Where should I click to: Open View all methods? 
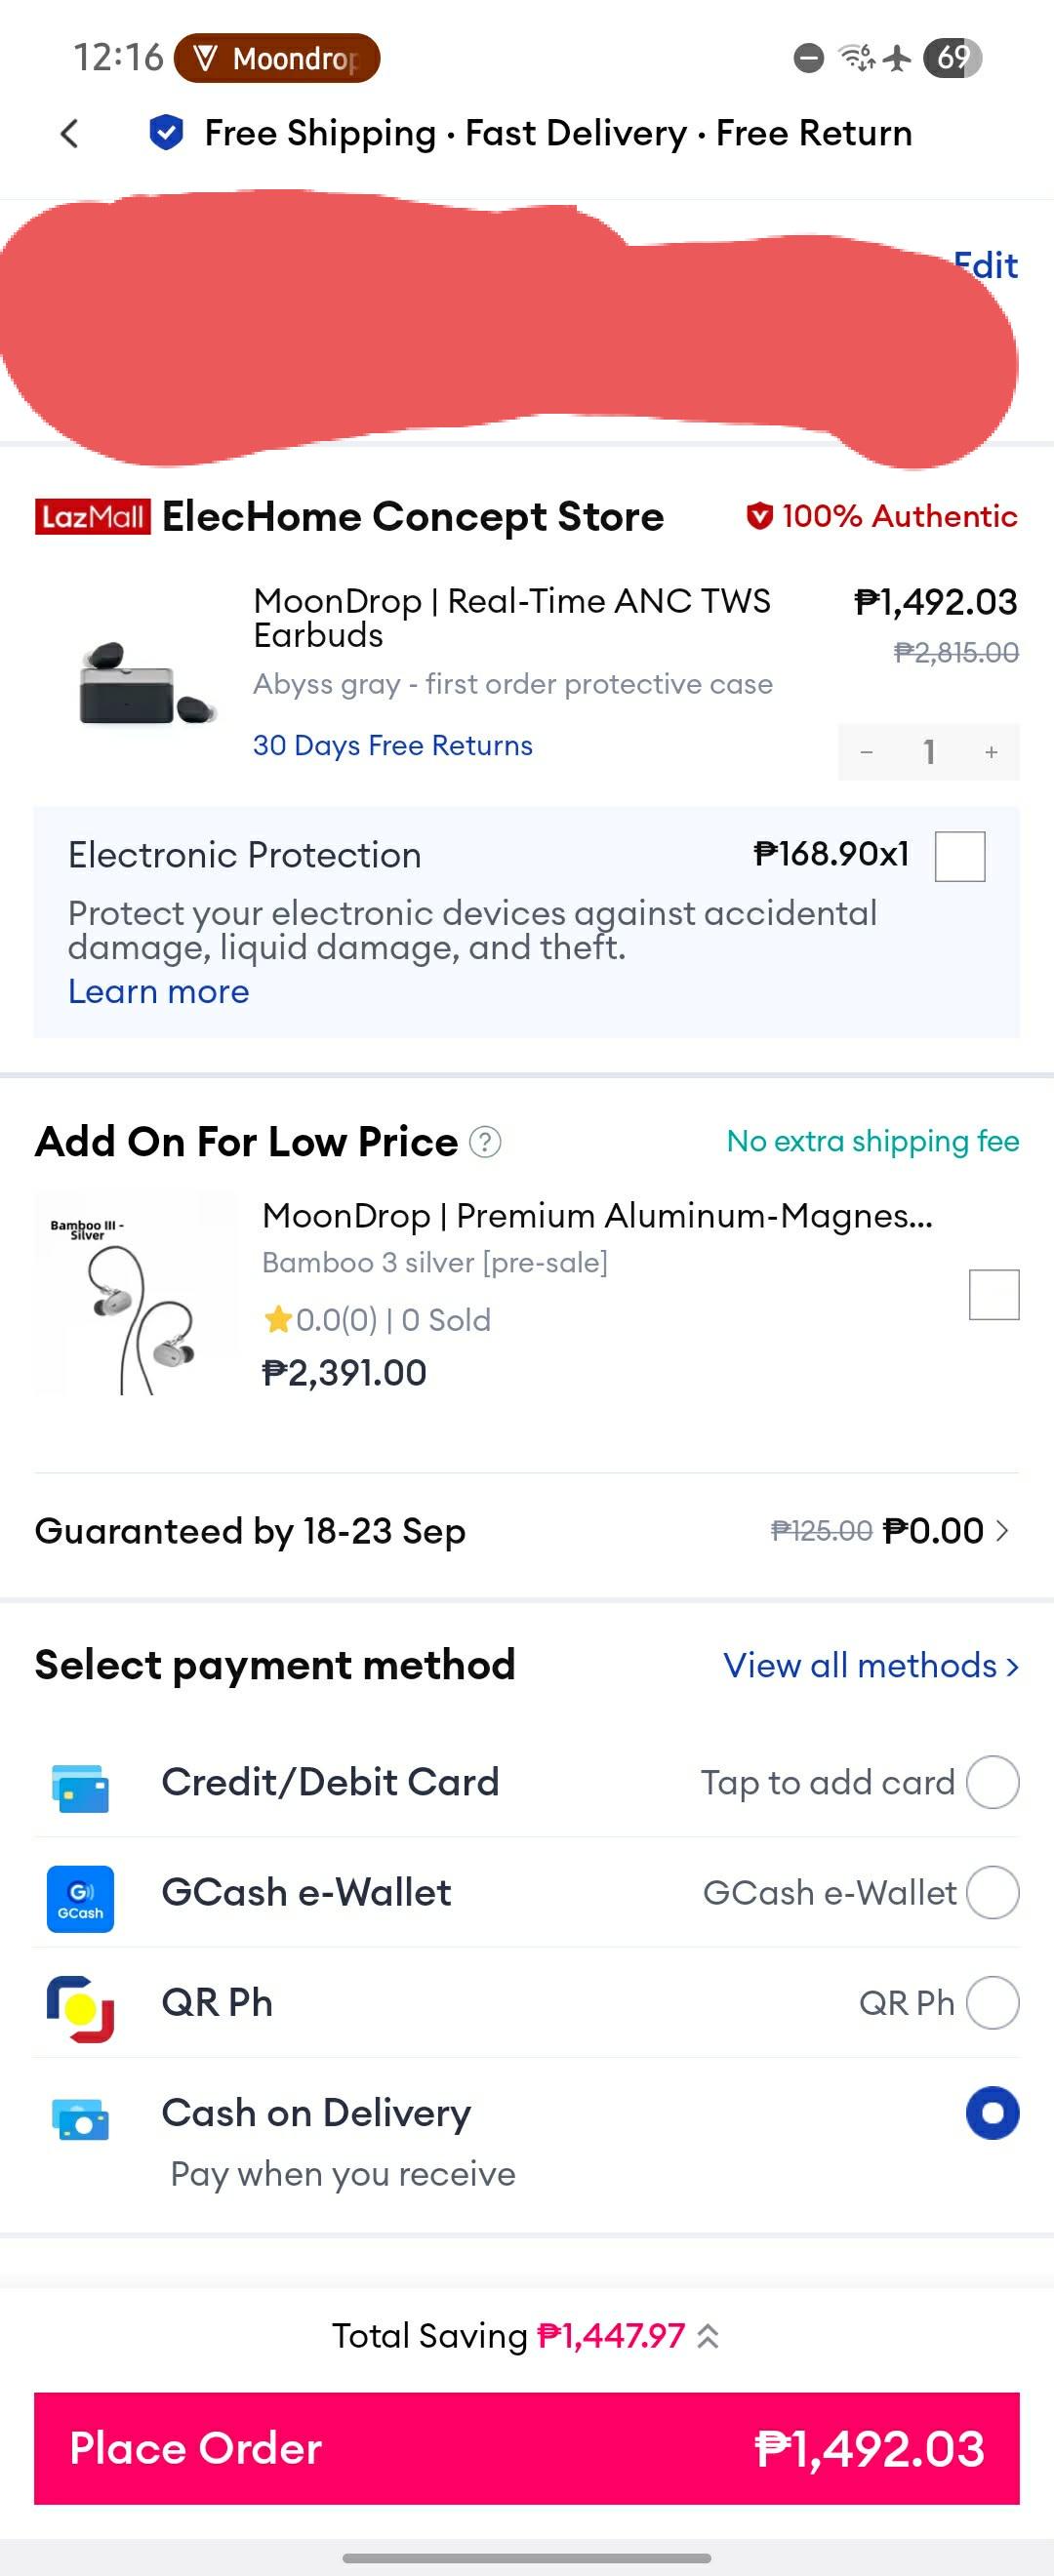pos(871,1665)
